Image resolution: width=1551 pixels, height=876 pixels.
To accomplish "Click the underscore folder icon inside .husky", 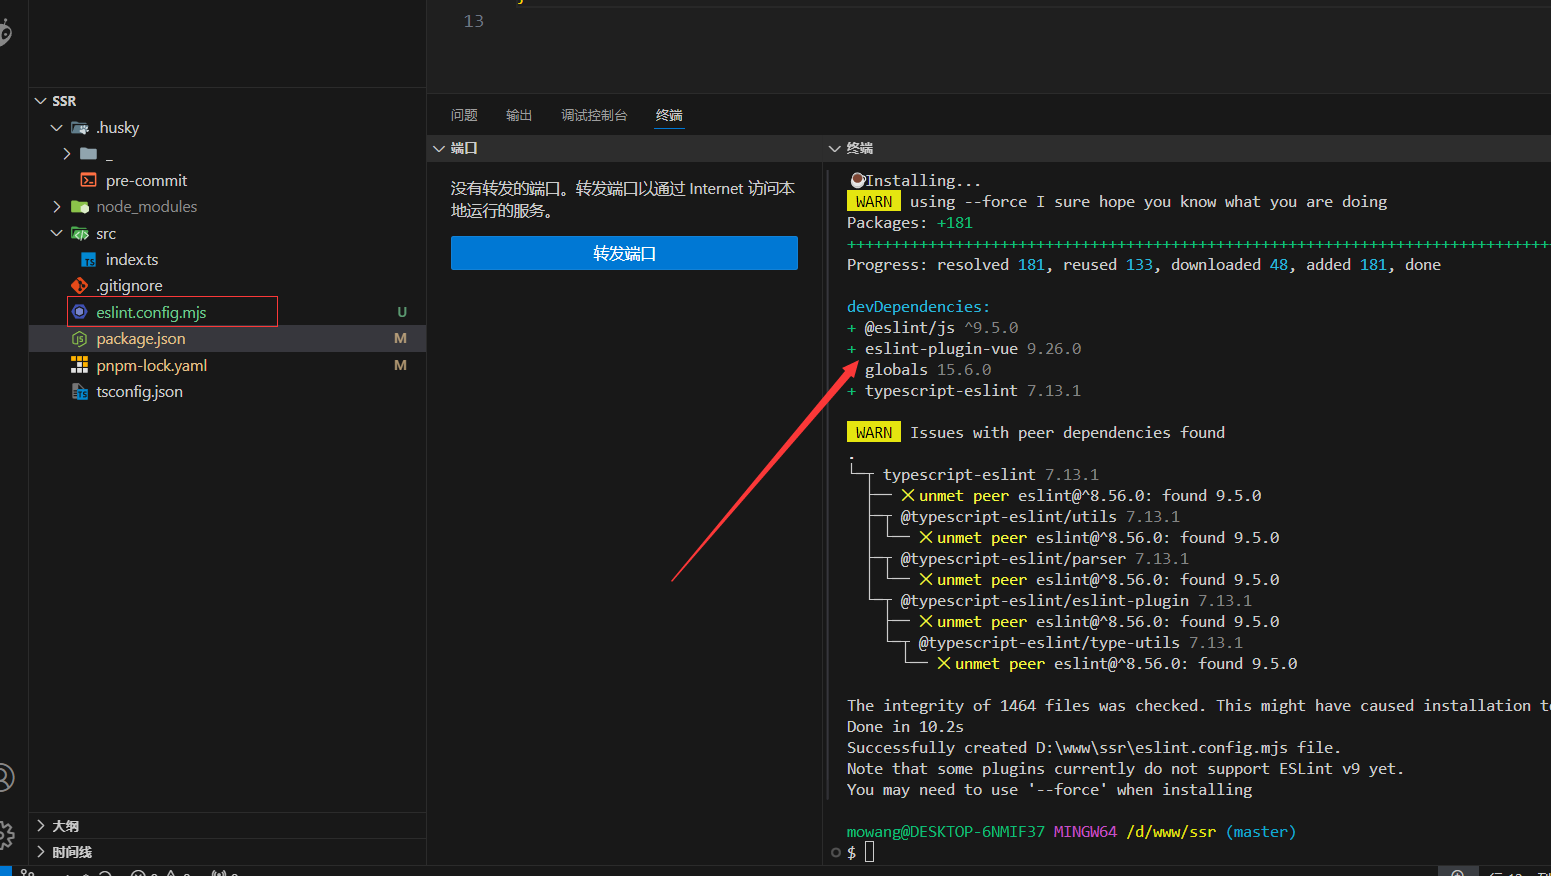I will (x=89, y=154).
